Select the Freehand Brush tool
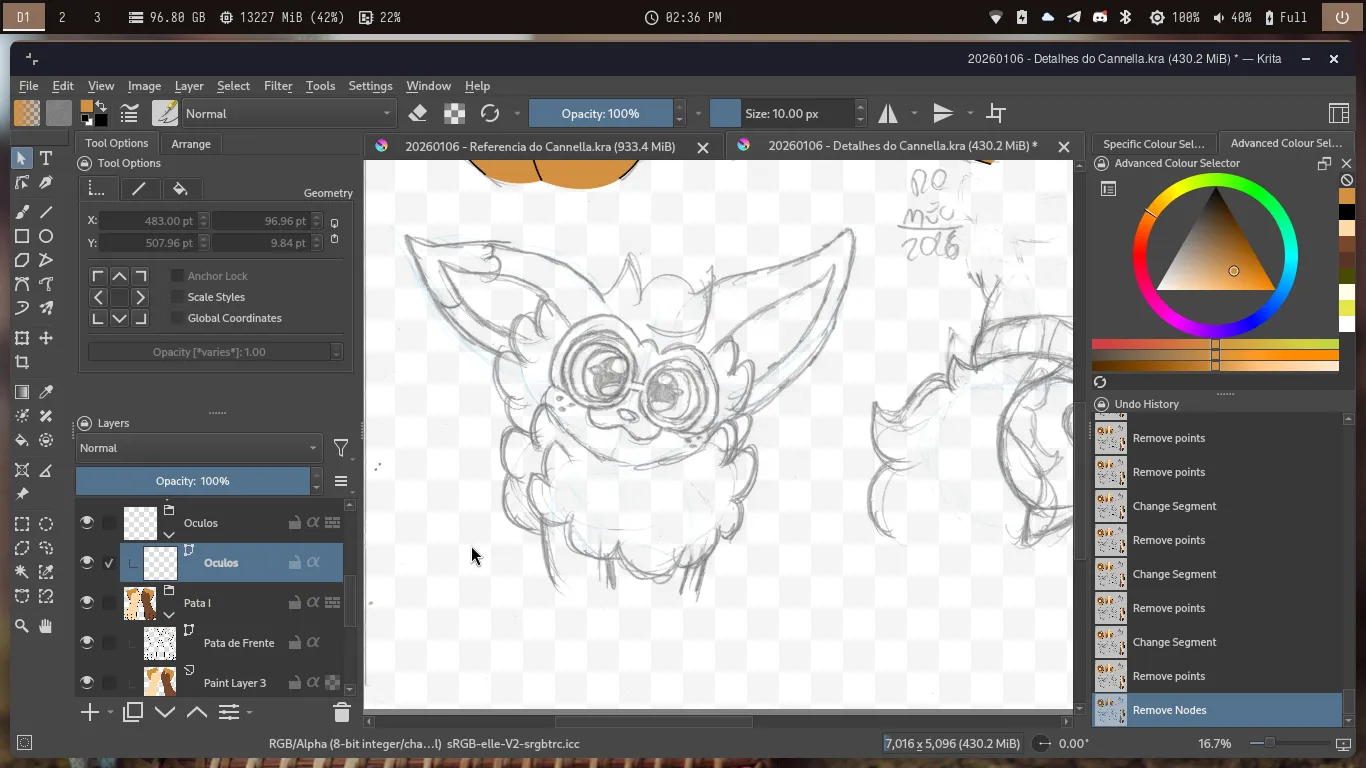The image size is (1366, 768). [22, 212]
